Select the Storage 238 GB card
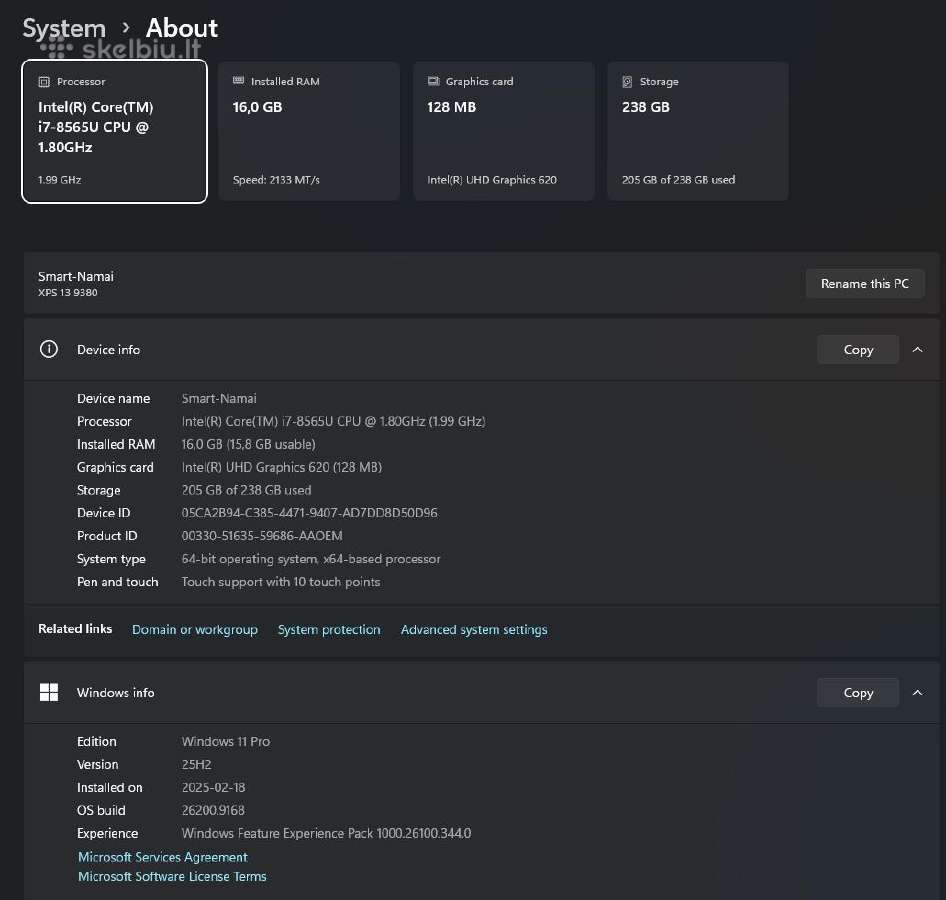This screenshot has width=946, height=900. pos(698,131)
